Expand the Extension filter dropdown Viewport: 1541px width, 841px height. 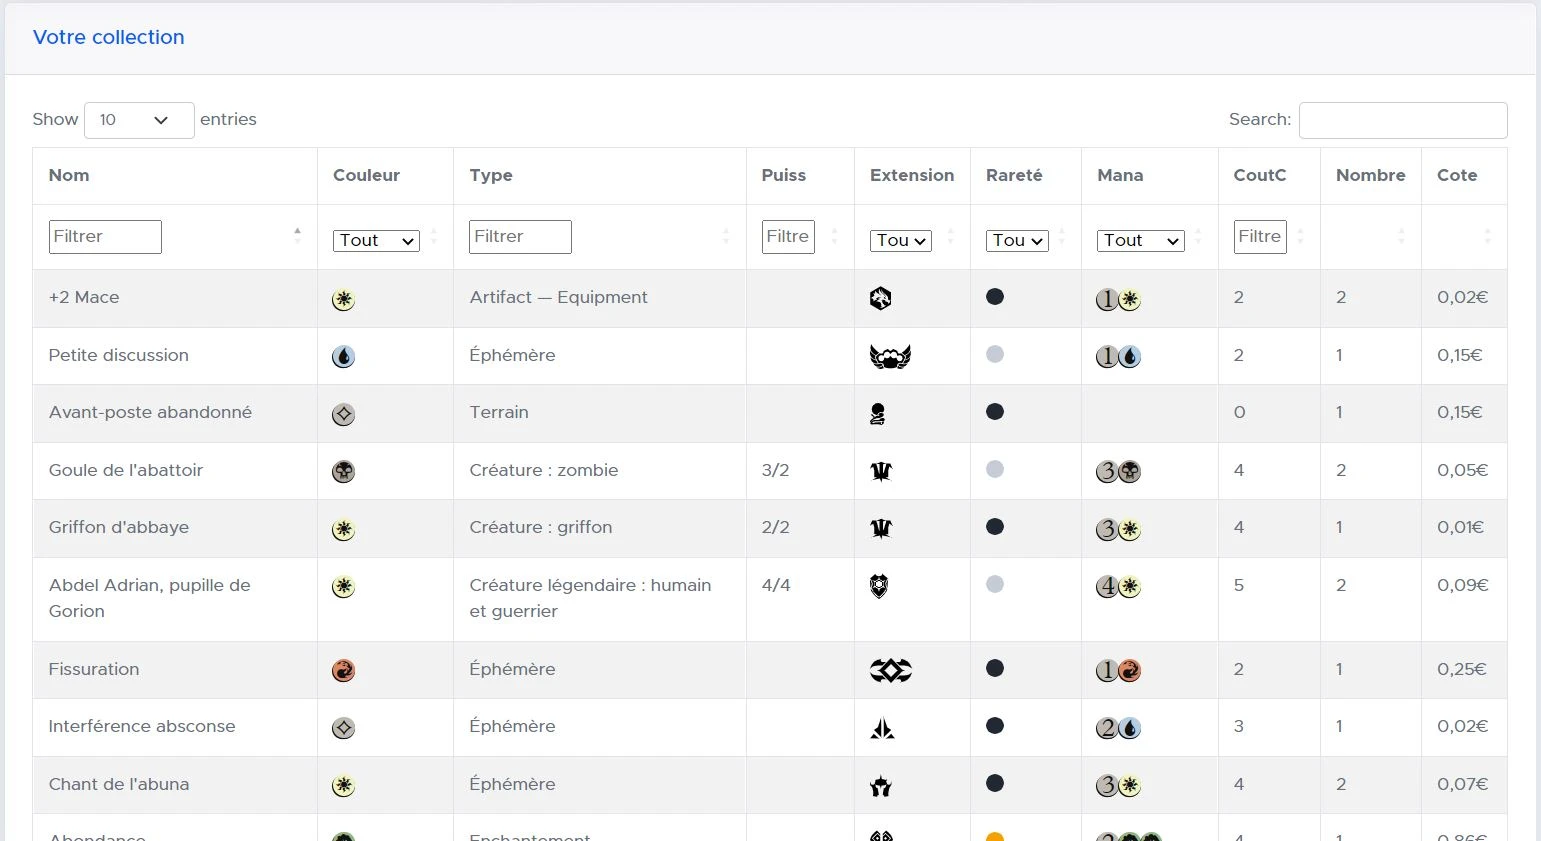pyautogui.click(x=901, y=240)
